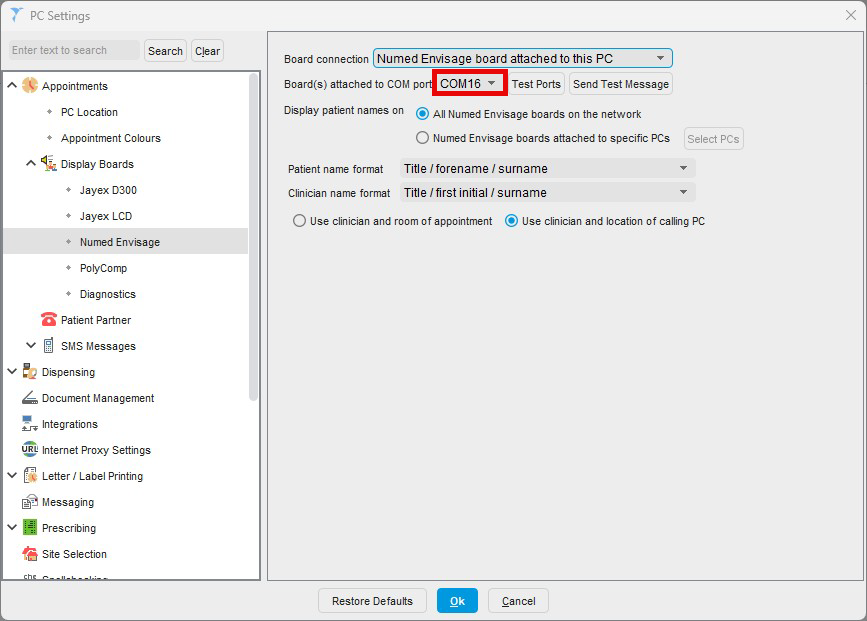Click the Document Management scanner icon

coord(30,398)
